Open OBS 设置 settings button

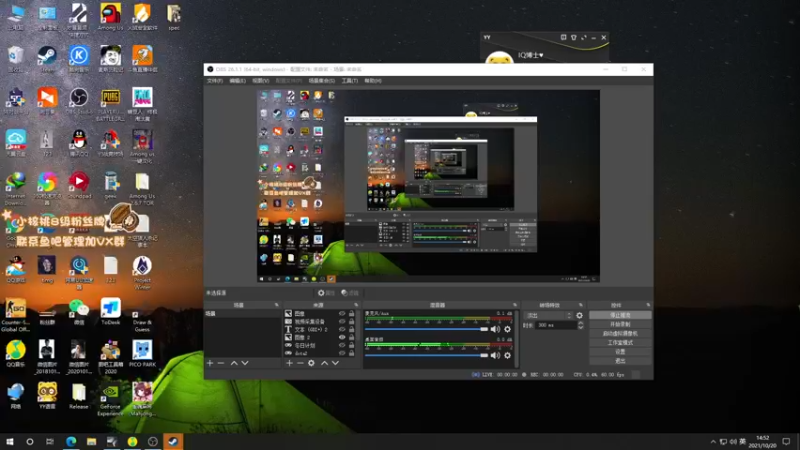pyautogui.click(x=620, y=352)
